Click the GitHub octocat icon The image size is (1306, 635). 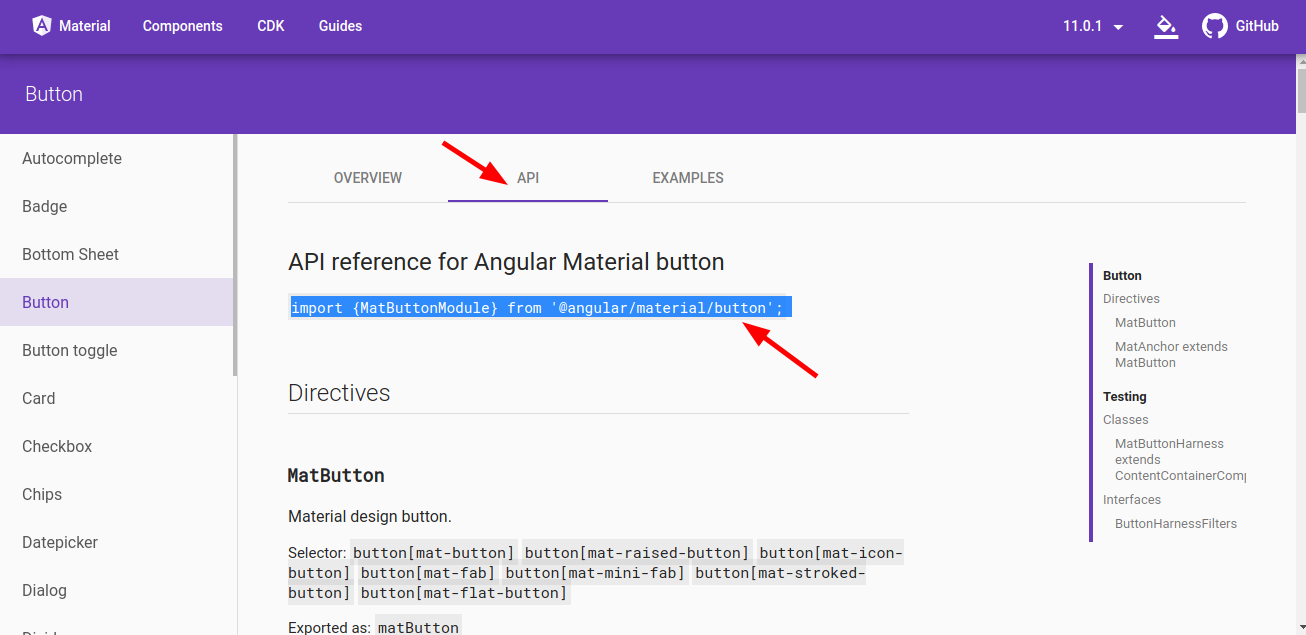1215,26
